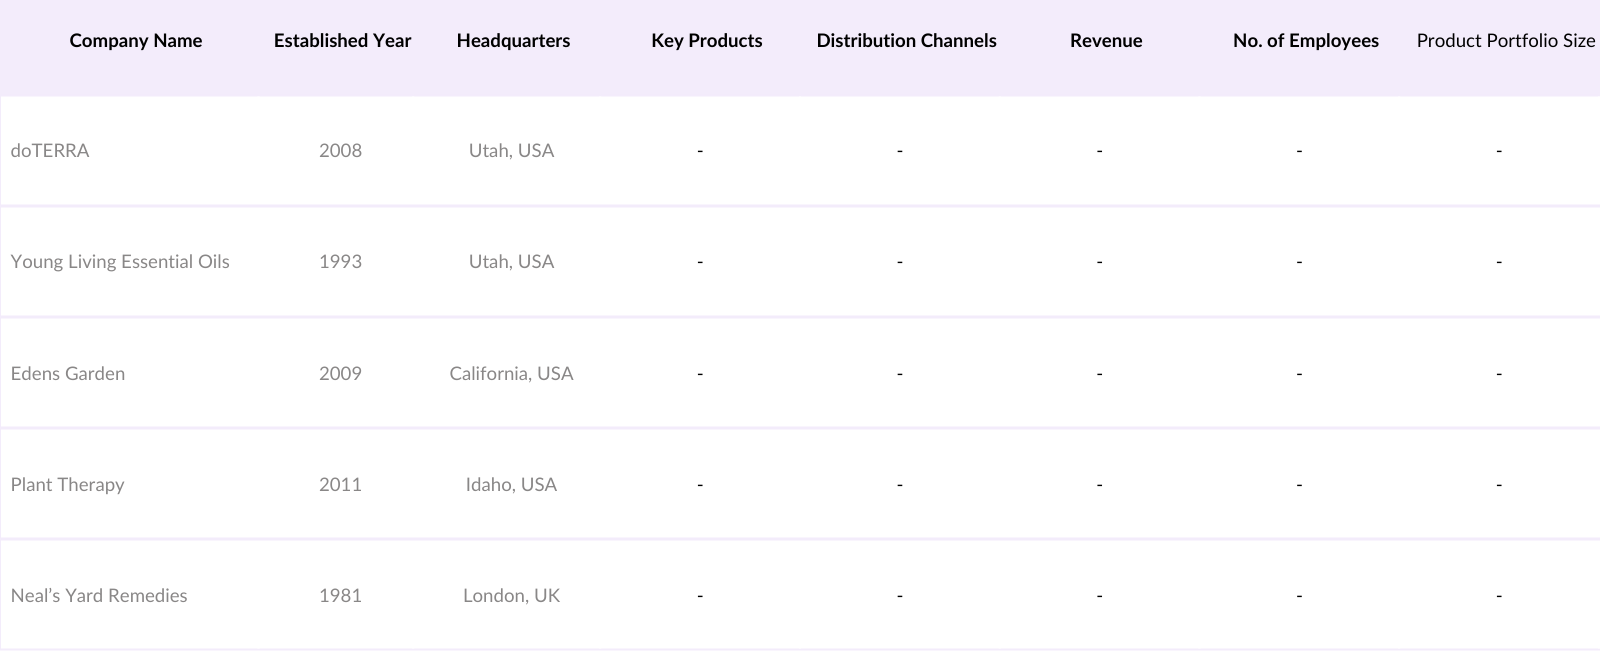The height and width of the screenshot is (653, 1600).
Task: Select the Idaho, USA headquarters cell
Action: pos(511,485)
